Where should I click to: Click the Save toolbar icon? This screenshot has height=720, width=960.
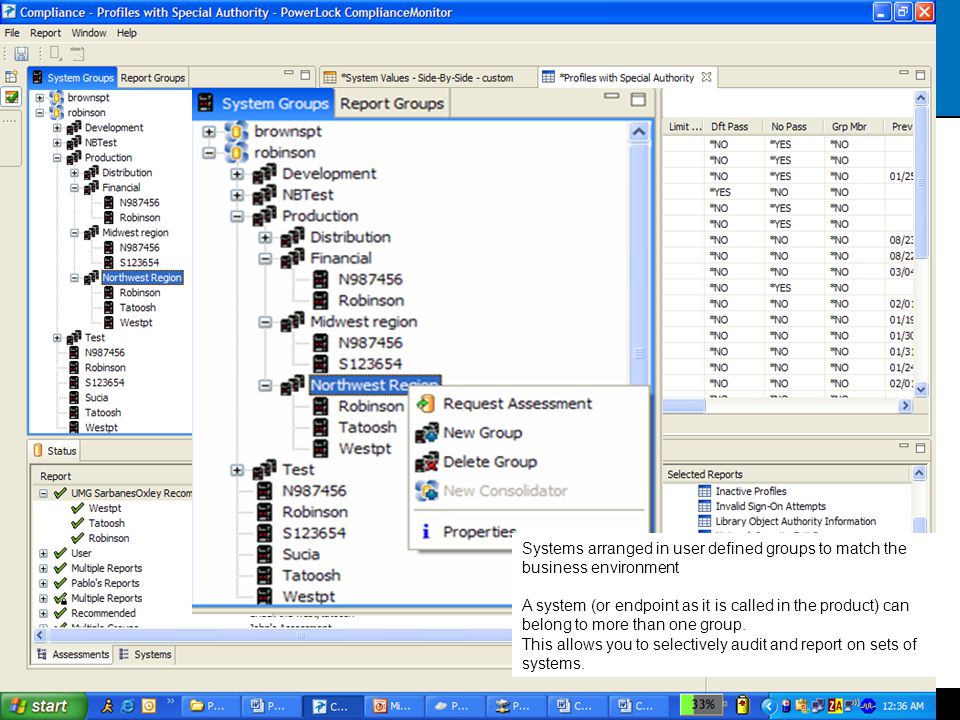[x=21, y=54]
